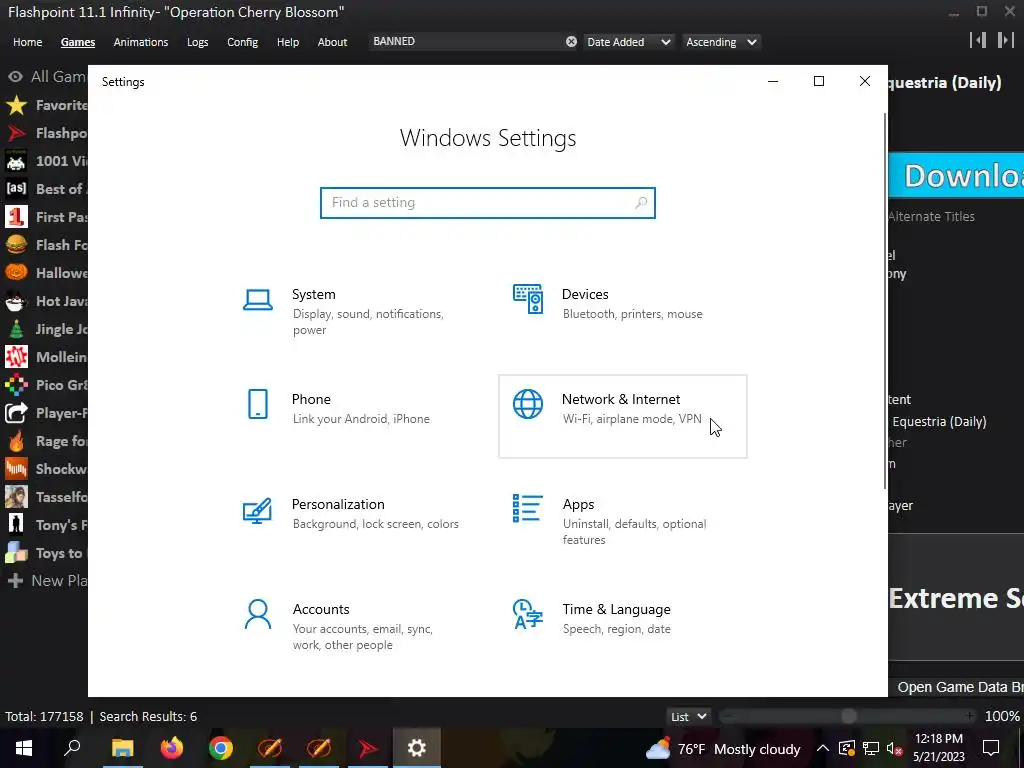Select the Flash burger playlist icon
The image size is (1024, 768).
click(x=16, y=245)
